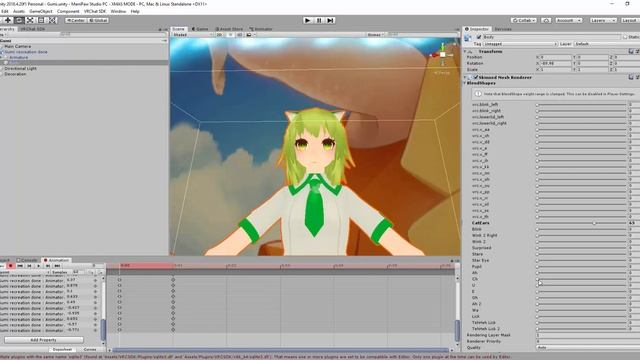Switch to the Console tab
This screenshot has height=360, width=640.
click(x=27, y=260)
